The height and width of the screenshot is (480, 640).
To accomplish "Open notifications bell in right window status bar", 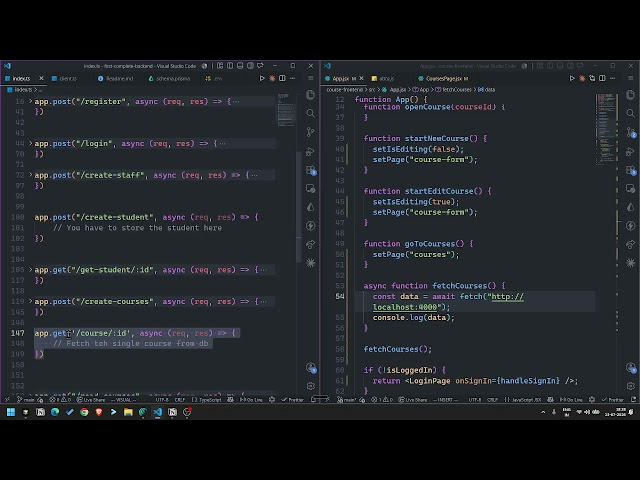I will (633, 400).
